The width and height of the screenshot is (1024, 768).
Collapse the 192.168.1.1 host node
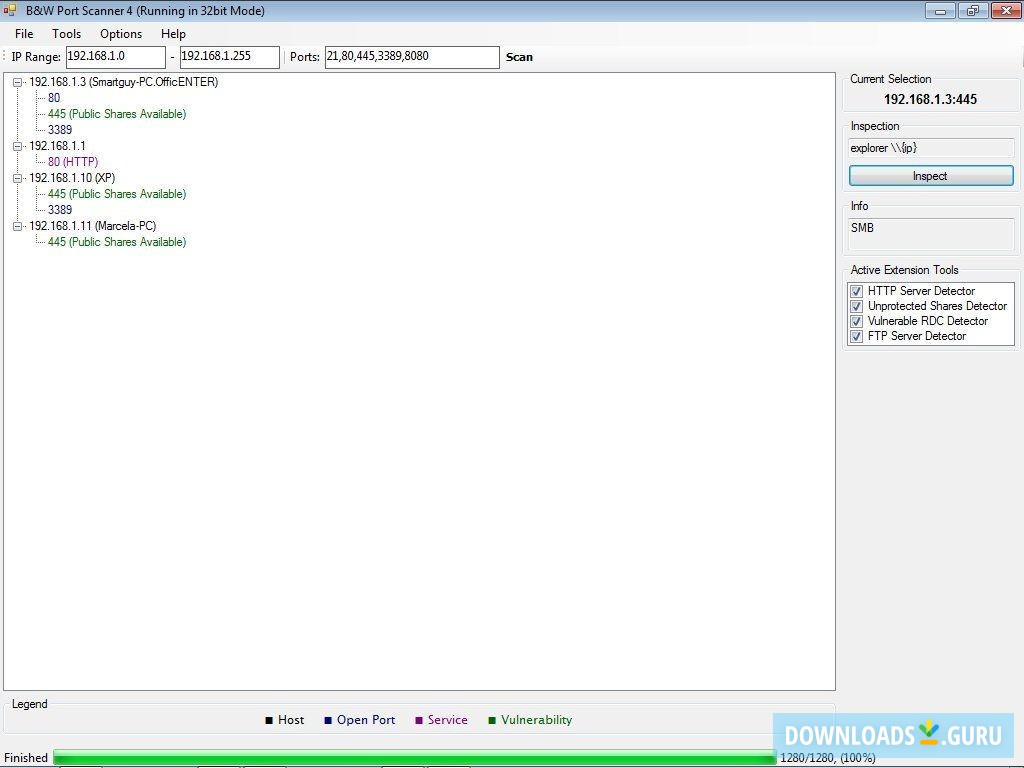[18, 146]
